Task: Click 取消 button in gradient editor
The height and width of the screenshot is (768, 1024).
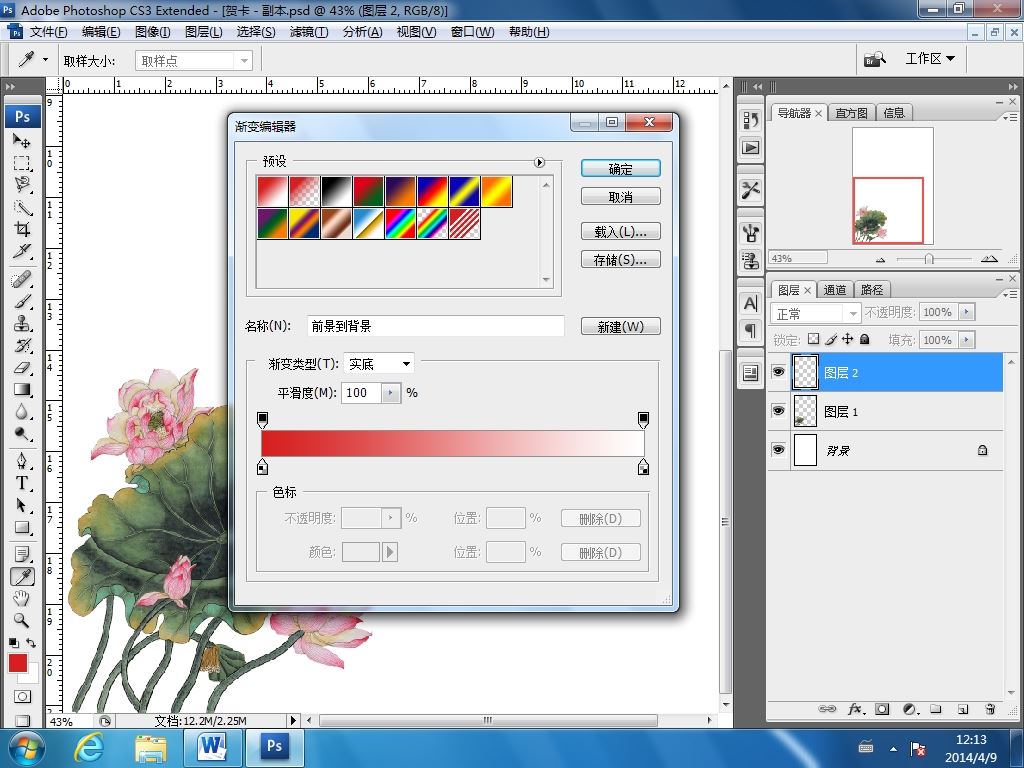Action: click(620, 197)
